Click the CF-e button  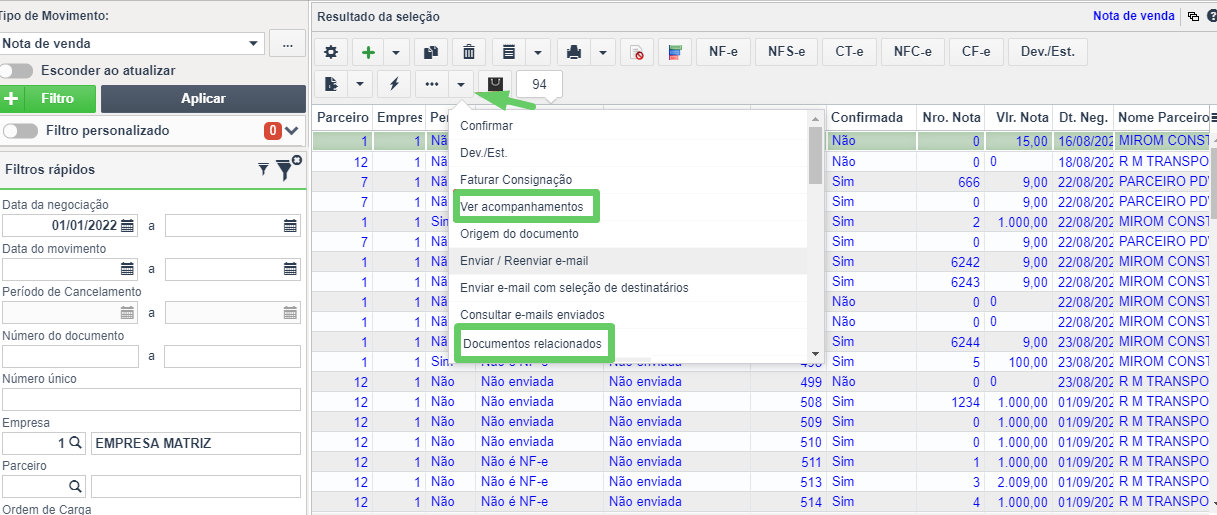click(976, 52)
